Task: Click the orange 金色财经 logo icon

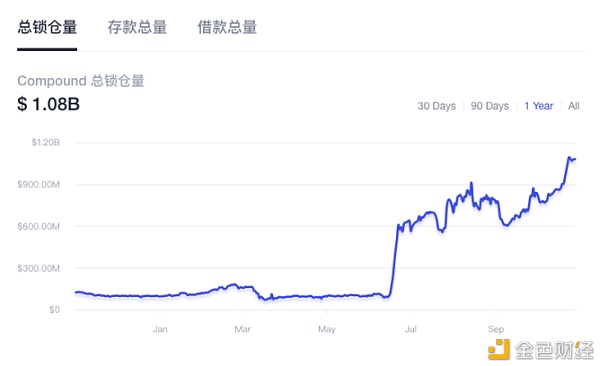Action: click(x=499, y=349)
